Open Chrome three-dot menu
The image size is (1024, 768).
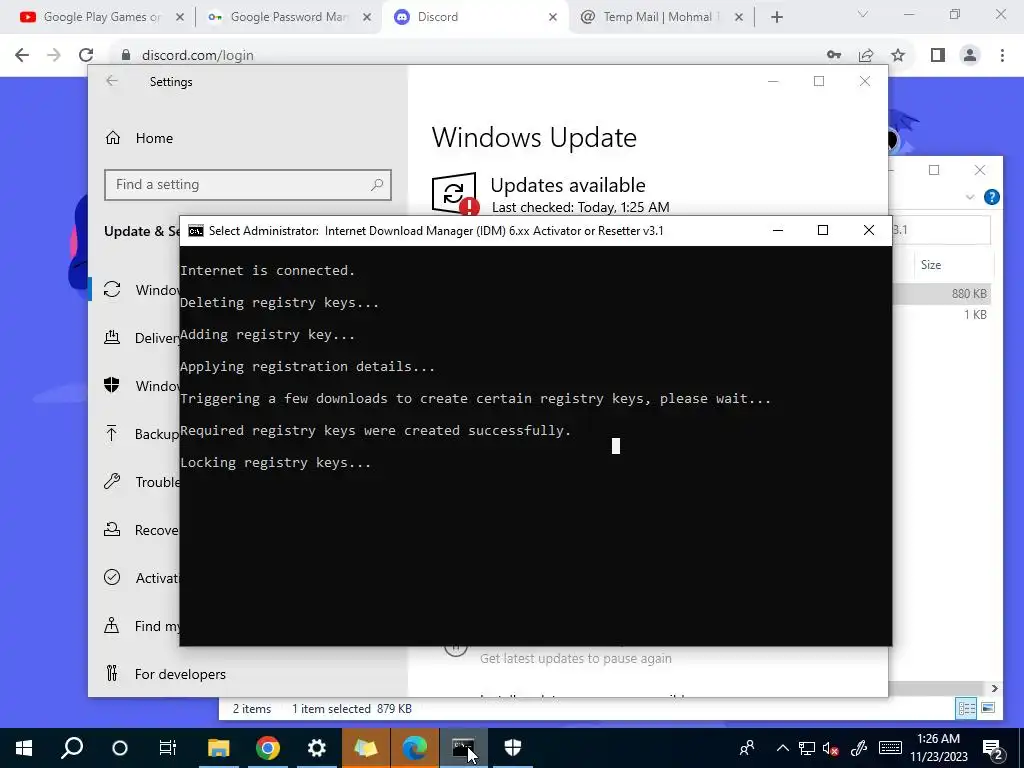[1002, 55]
